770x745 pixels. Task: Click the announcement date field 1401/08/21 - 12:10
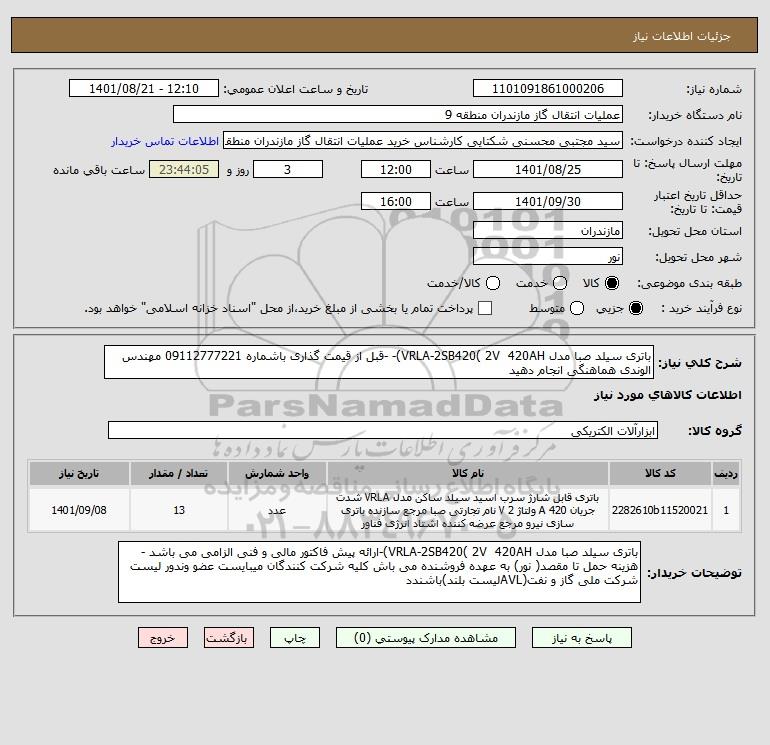coord(144,88)
